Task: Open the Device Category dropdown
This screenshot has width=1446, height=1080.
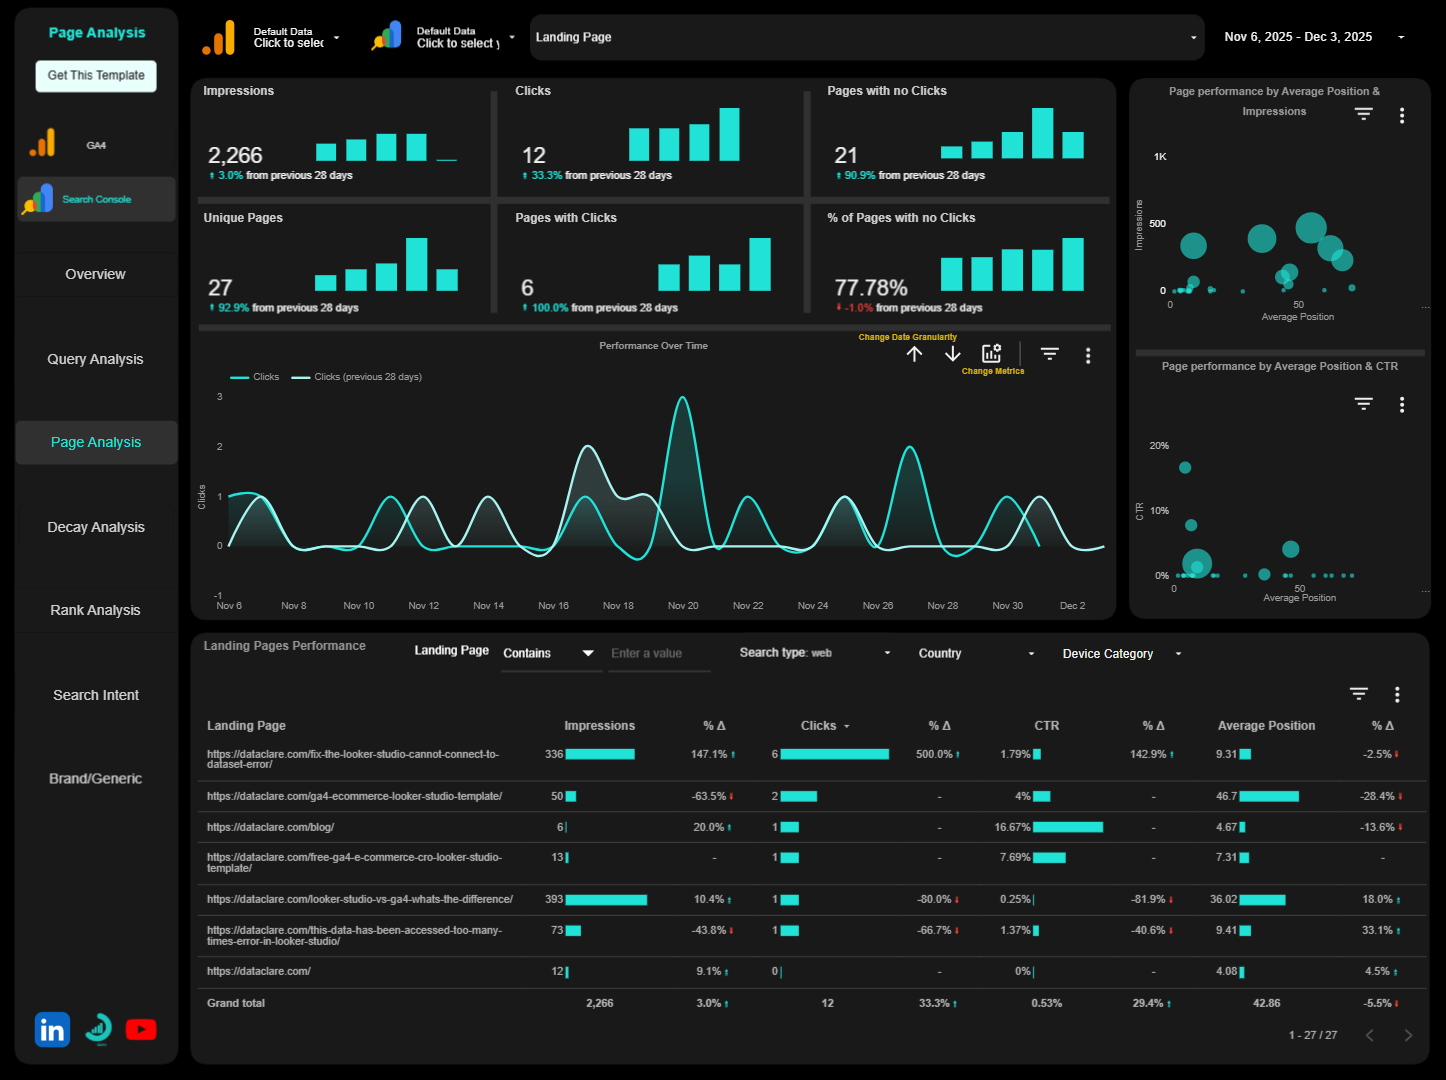Action: [x=1118, y=653]
